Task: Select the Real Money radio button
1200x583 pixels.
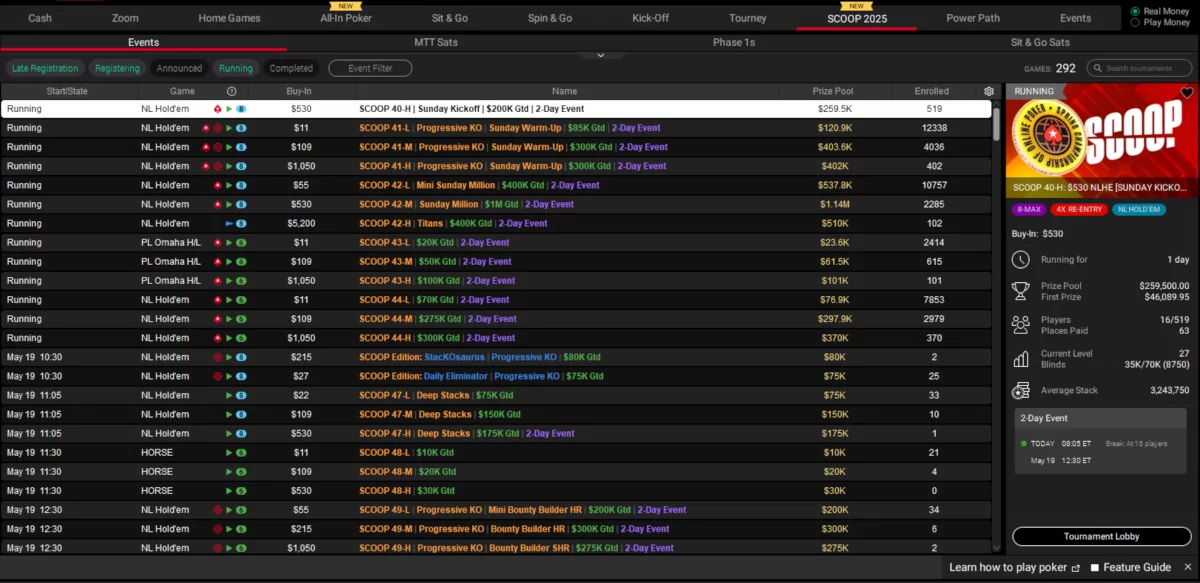Action: coord(1135,11)
